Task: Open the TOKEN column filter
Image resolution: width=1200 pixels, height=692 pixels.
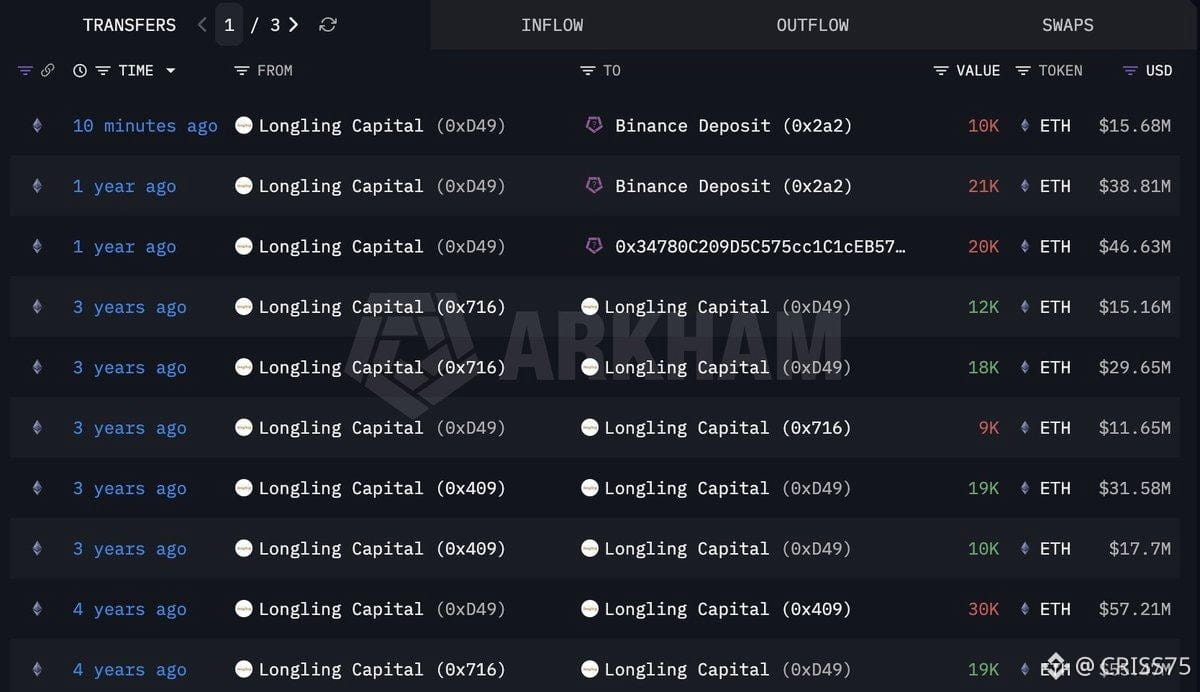Action: click(x=1023, y=70)
